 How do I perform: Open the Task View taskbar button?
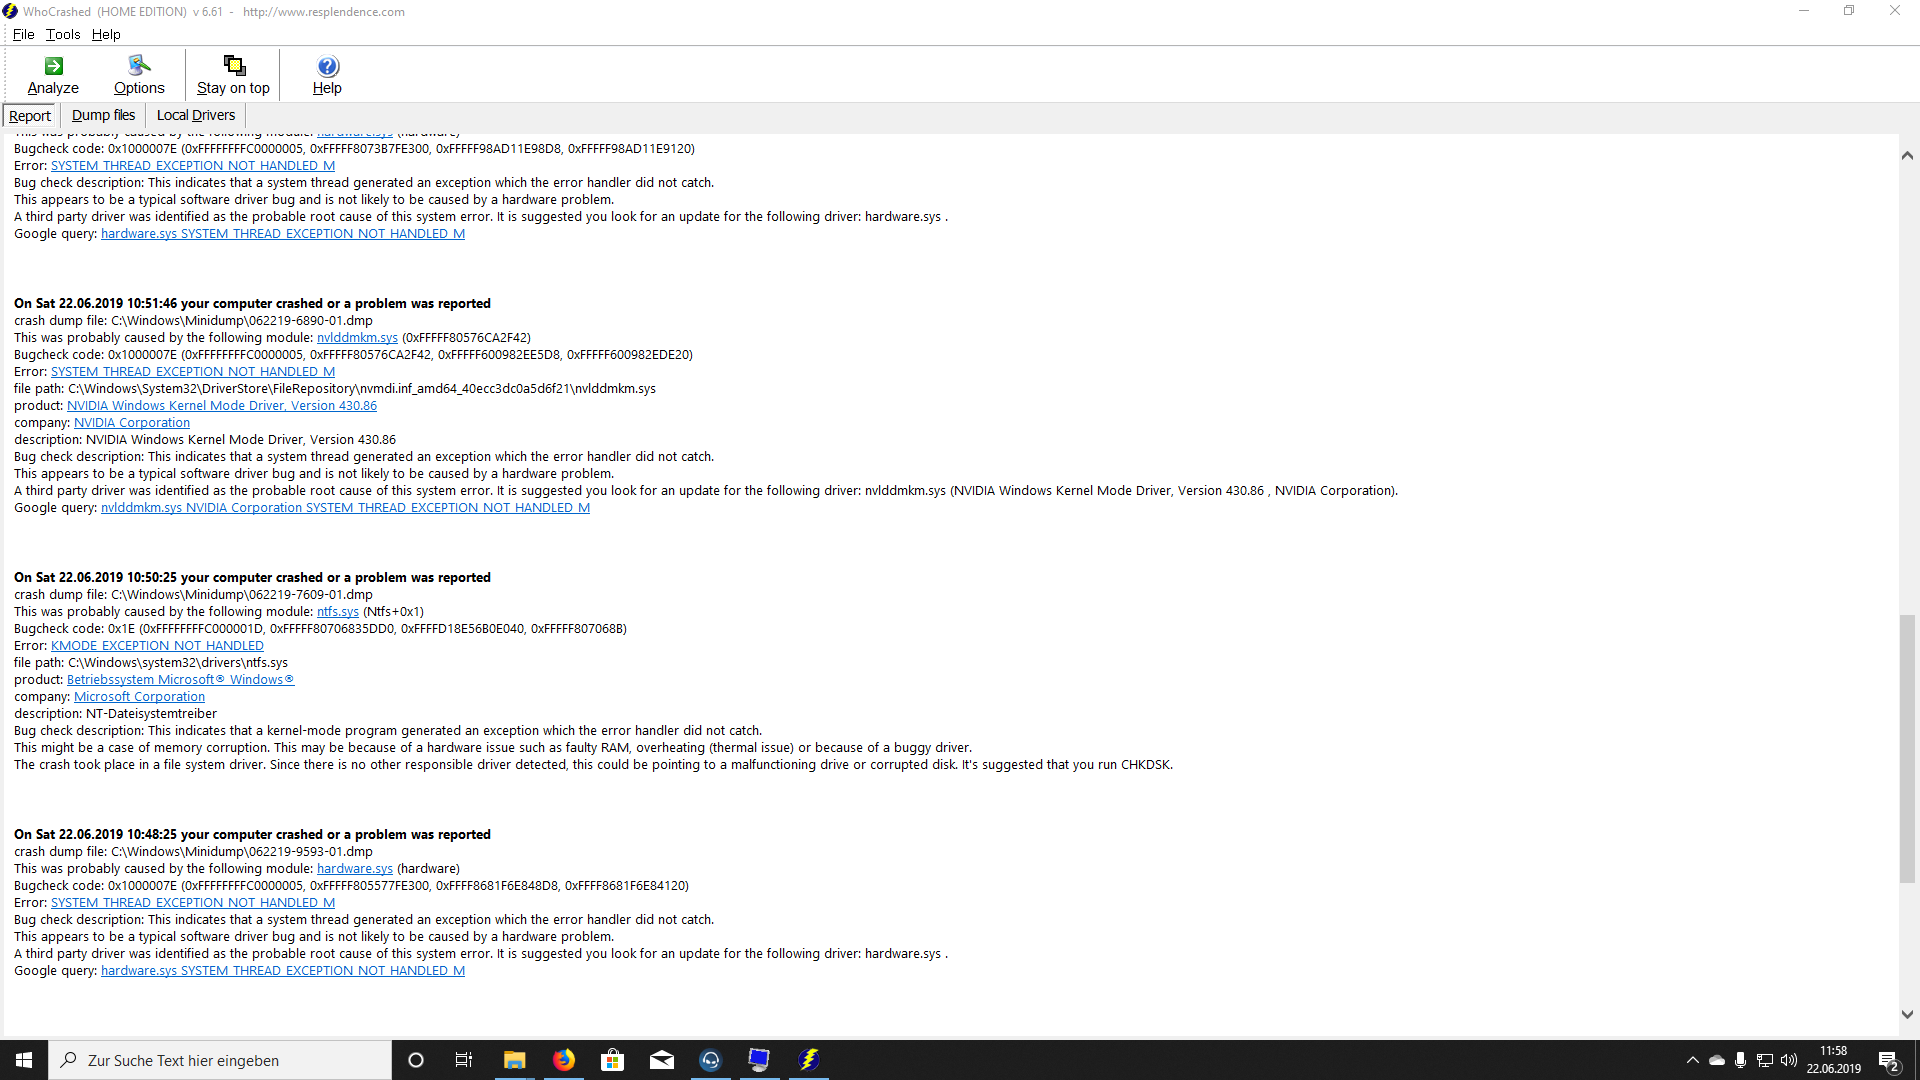[x=464, y=1060]
